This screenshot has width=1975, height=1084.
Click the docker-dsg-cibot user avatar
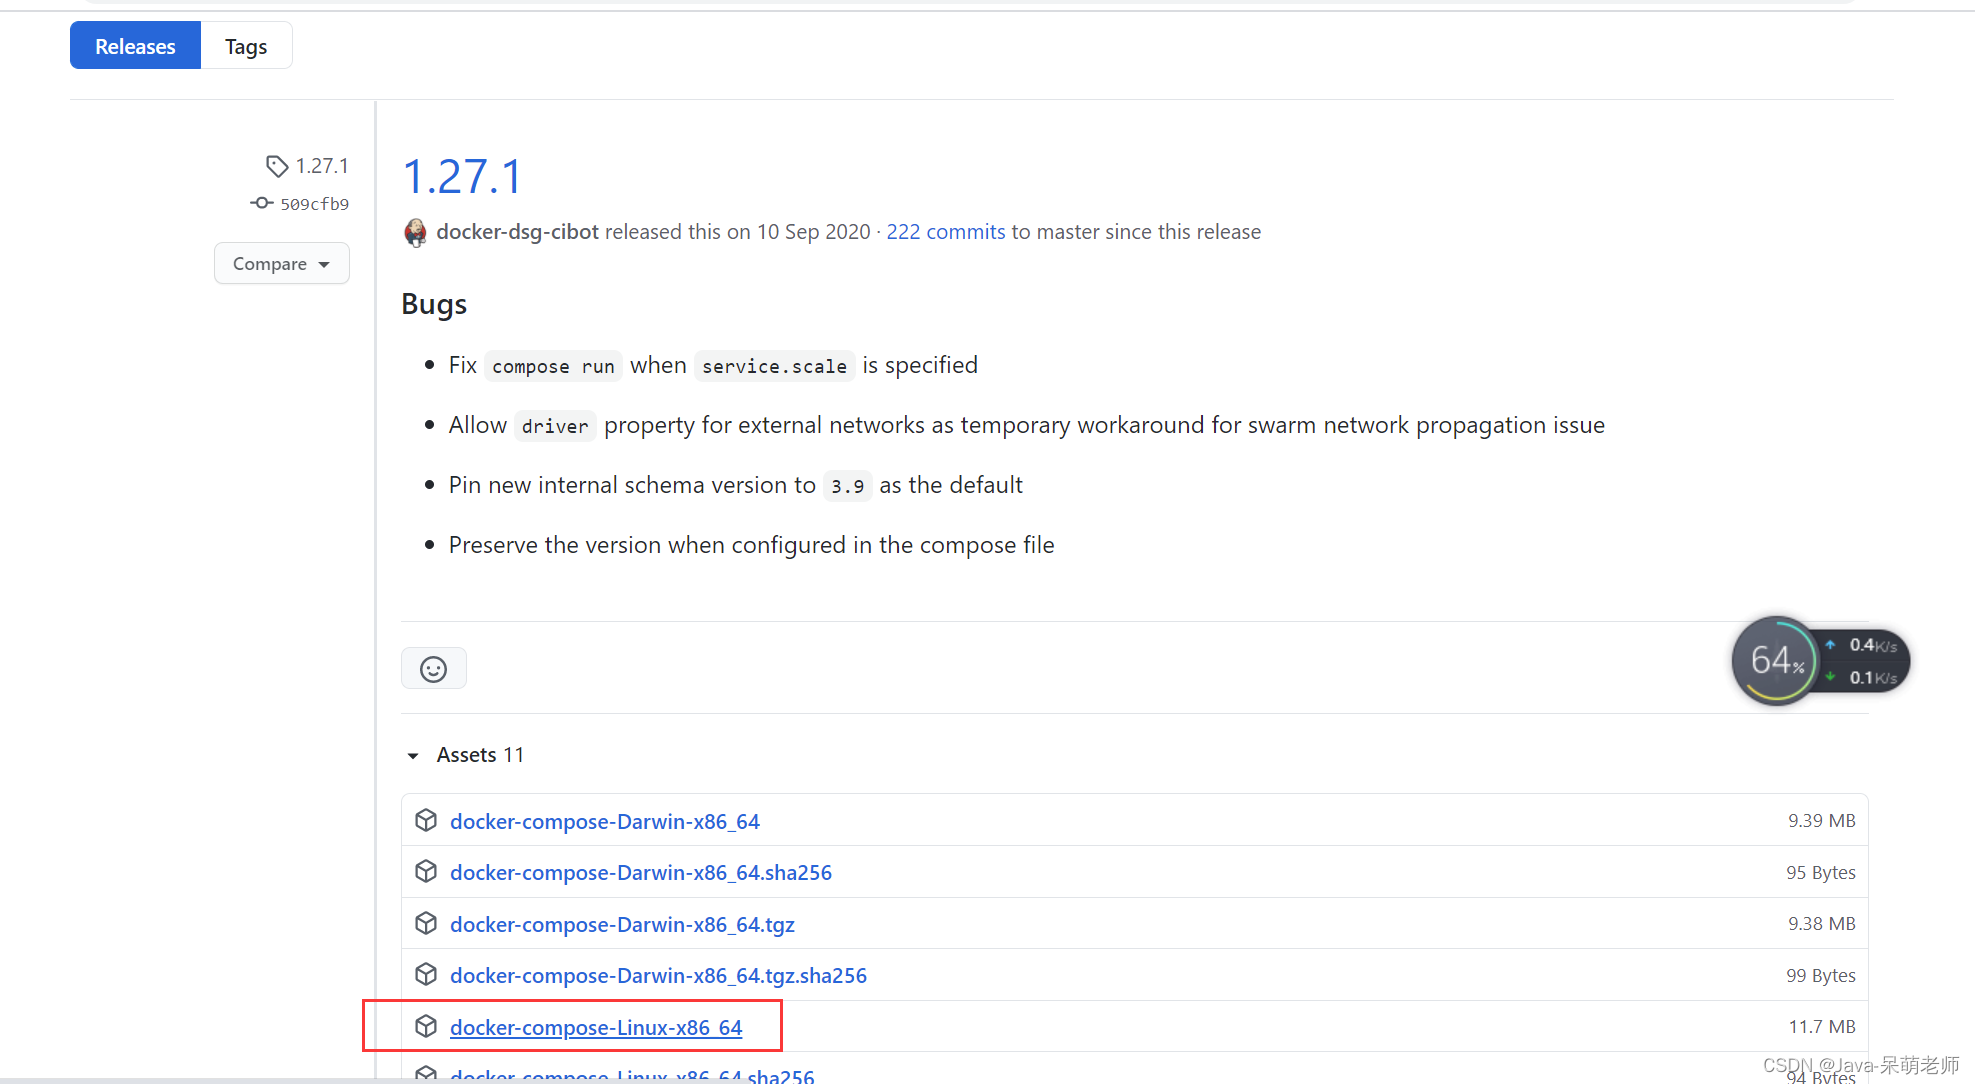click(415, 231)
